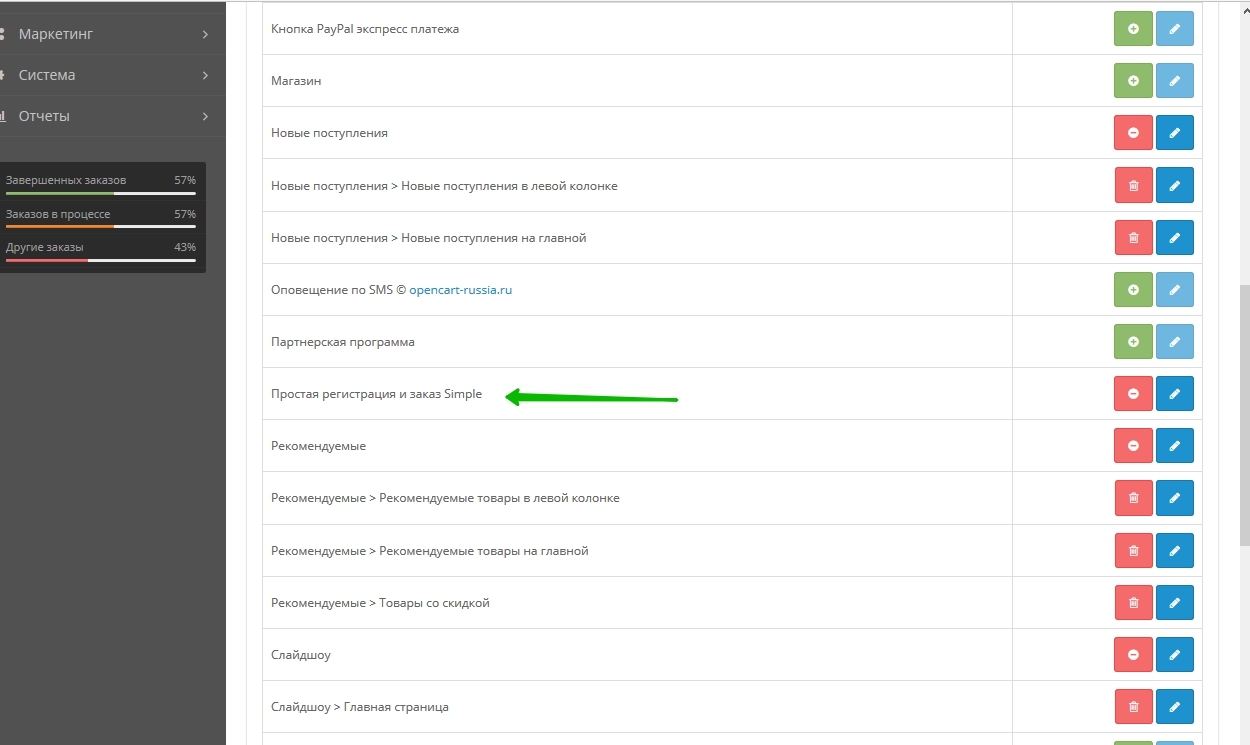Image resolution: width=1250 pixels, height=745 pixels.
Task: Edit the Слайдшоу module settings
Action: click(1175, 655)
